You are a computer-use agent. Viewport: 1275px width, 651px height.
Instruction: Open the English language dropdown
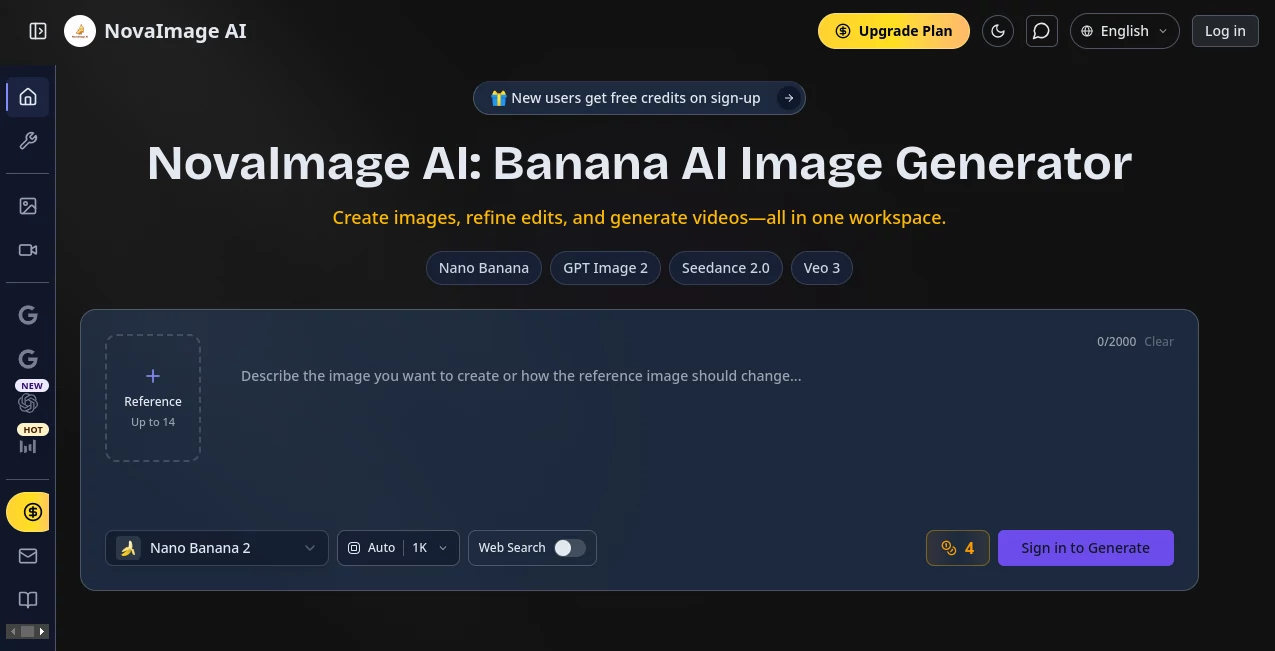click(x=1125, y=31)
